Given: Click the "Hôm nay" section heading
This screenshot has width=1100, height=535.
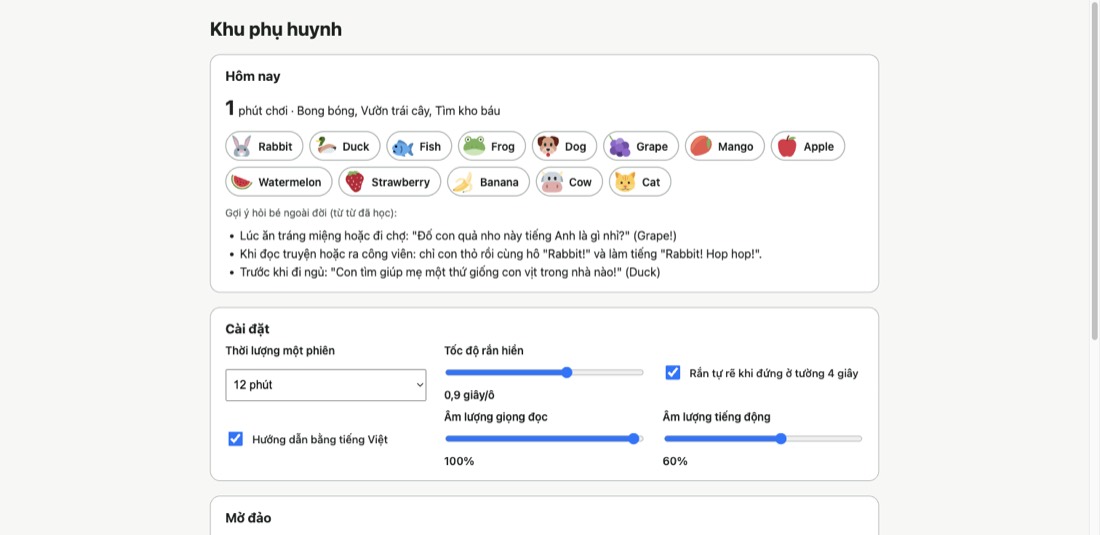Looking at the screenshot, I should click(x=253, y=76).
